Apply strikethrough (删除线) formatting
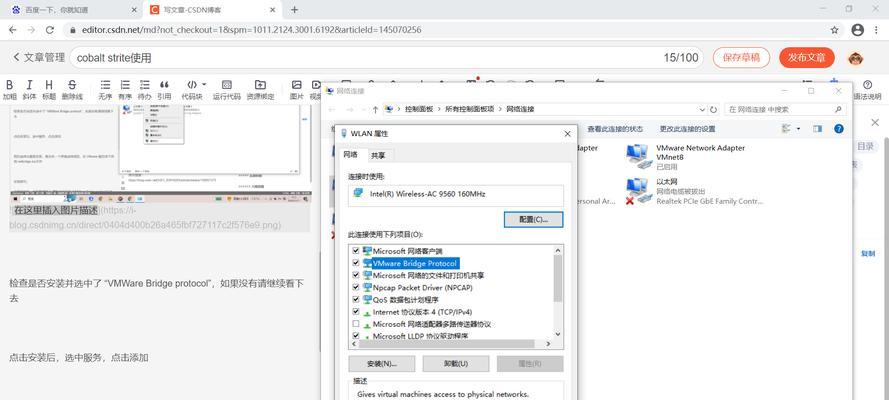The image size is (889, 400). point(72,90)
